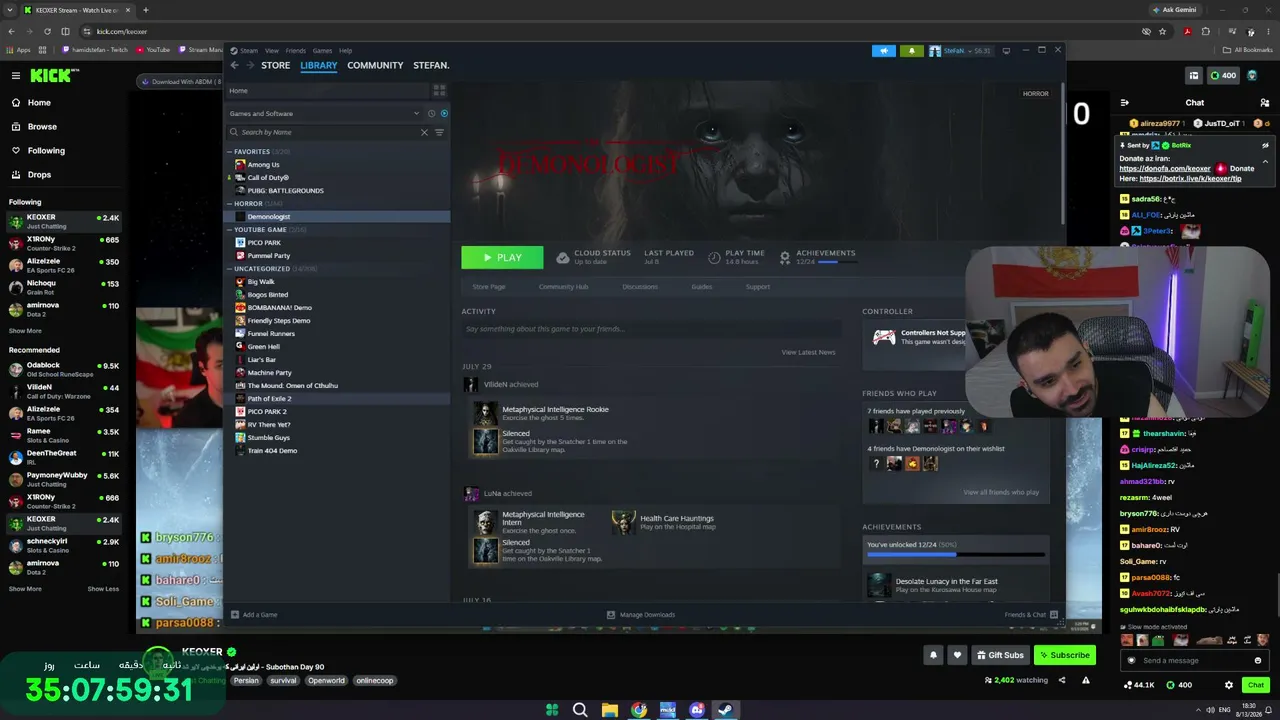Open the Steam View menu

(x=272, y=51)
